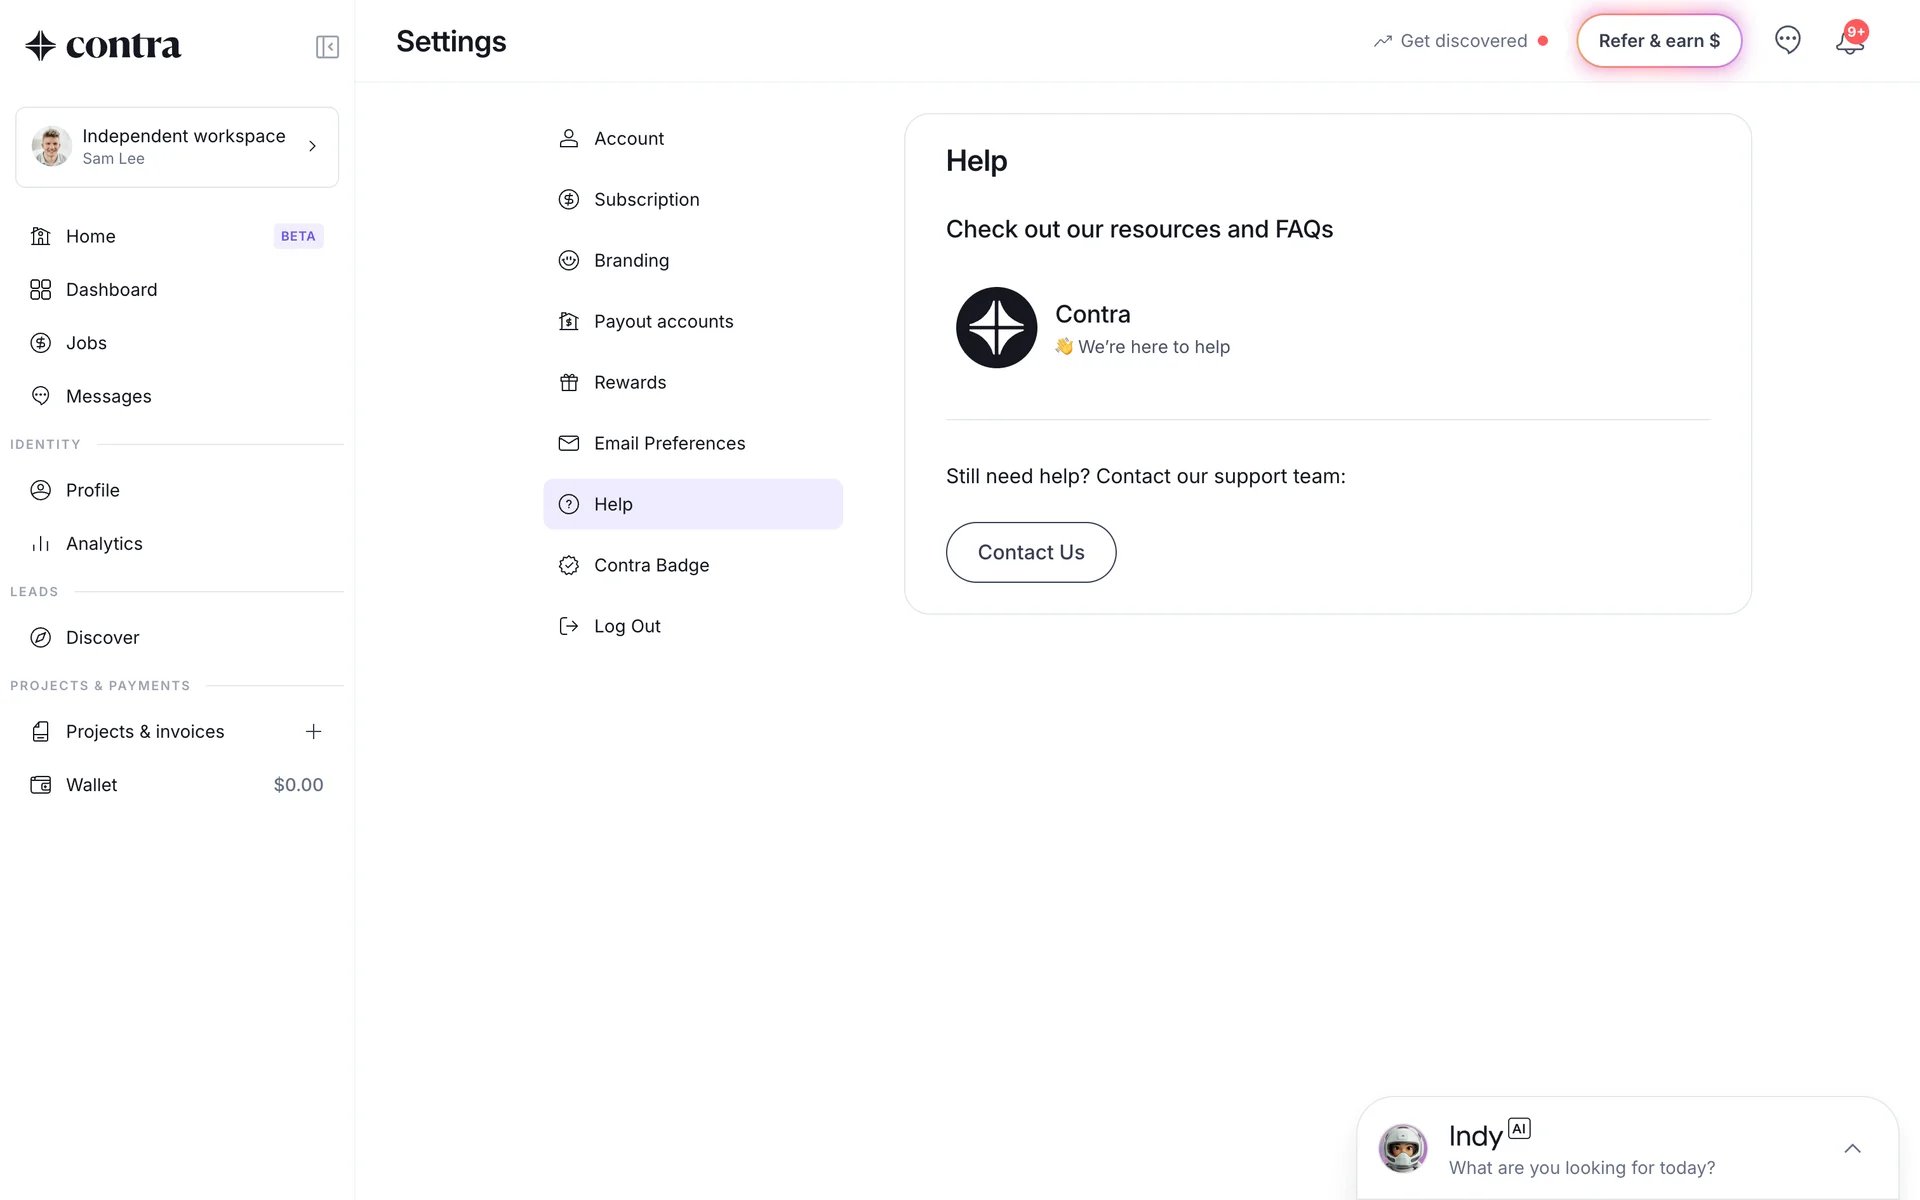Click the Get discovered link
1920x1200 pixels.
(x=1463, y=41)
